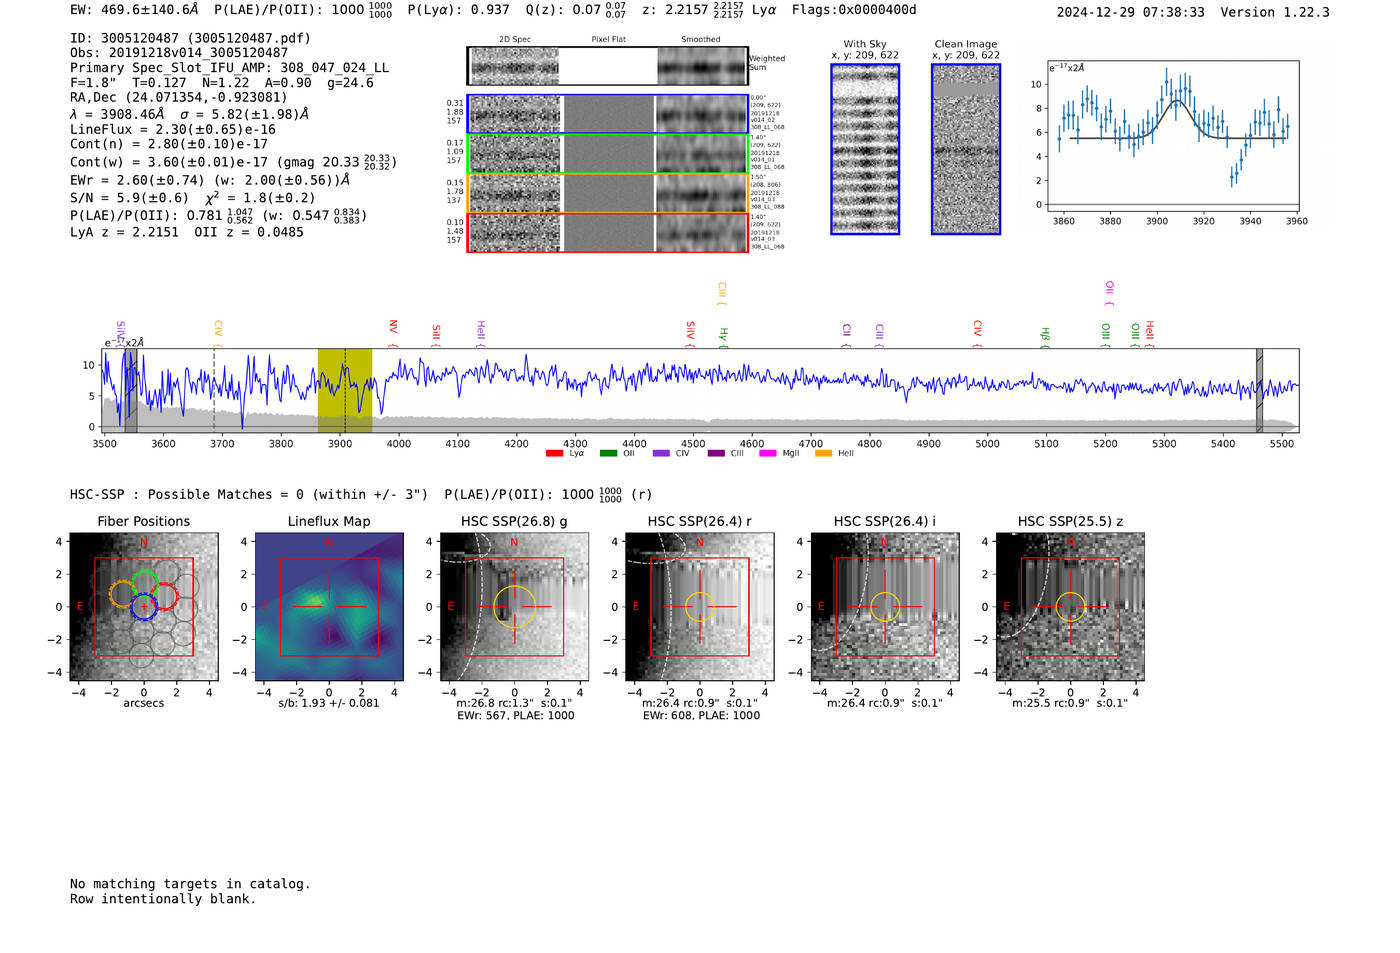
Task: Open the HSC SSP(26.8) g cutout
Action: tap(514, 607)
